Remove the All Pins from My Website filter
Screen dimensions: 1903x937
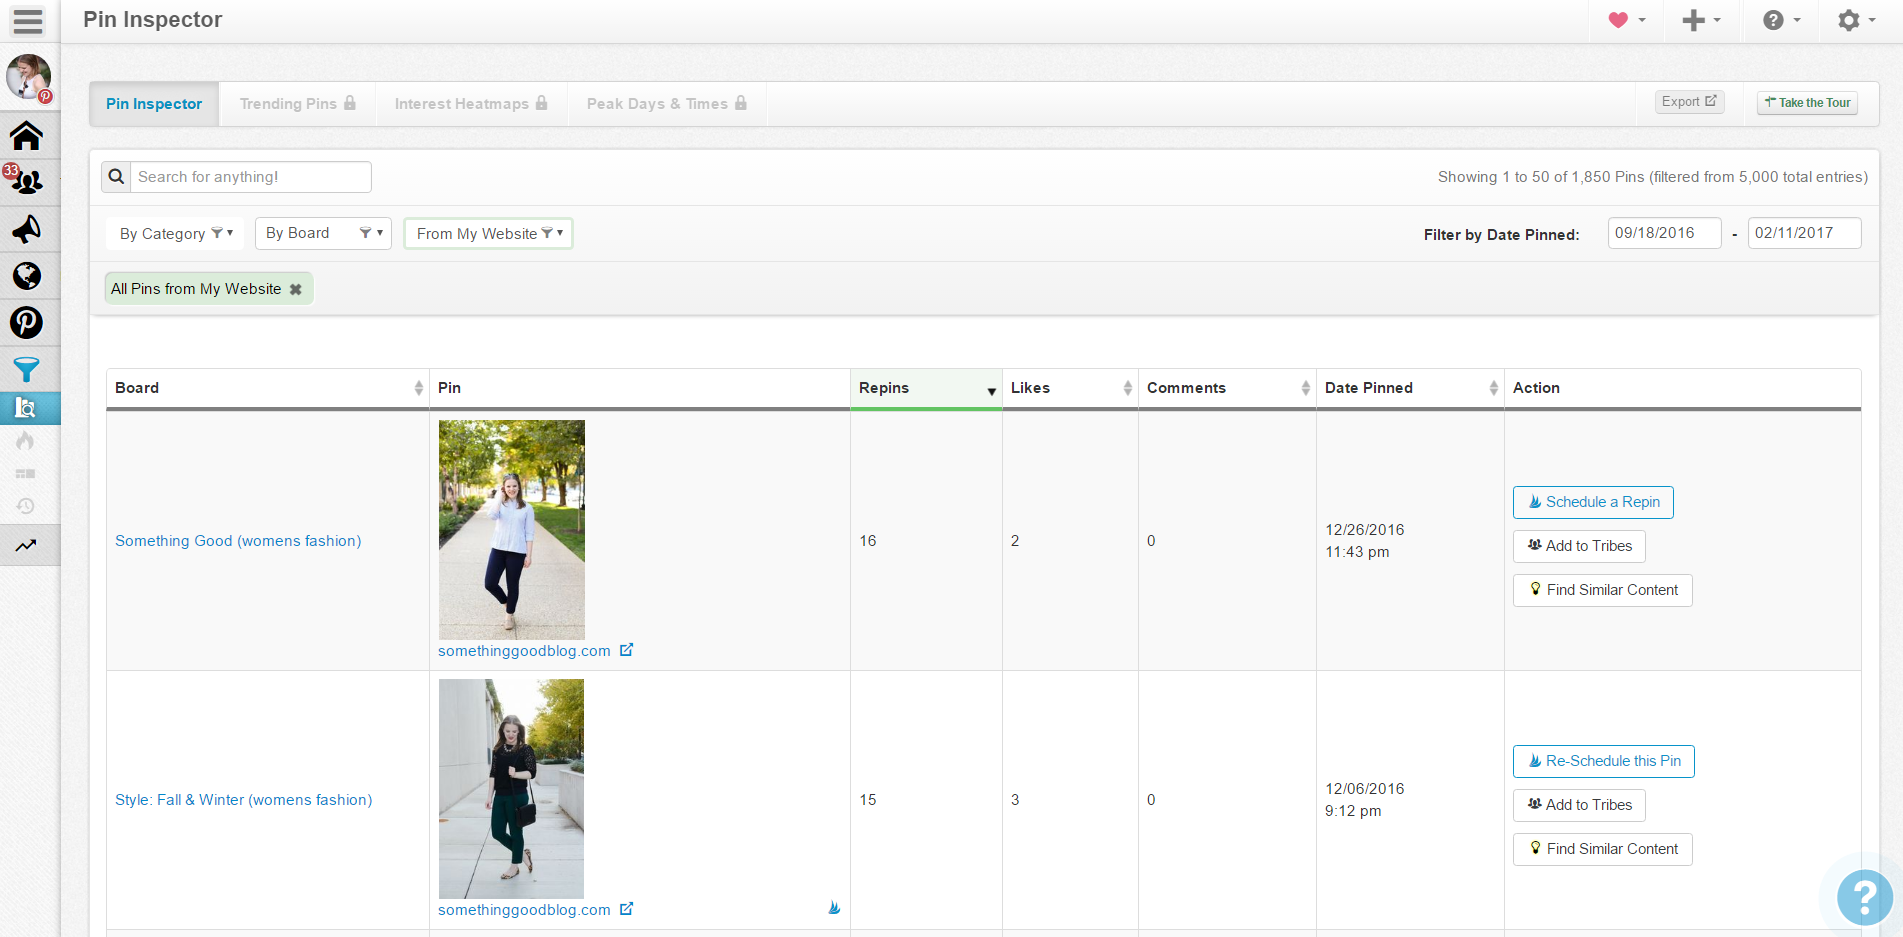pyautogui.click(x=296, y=289)
